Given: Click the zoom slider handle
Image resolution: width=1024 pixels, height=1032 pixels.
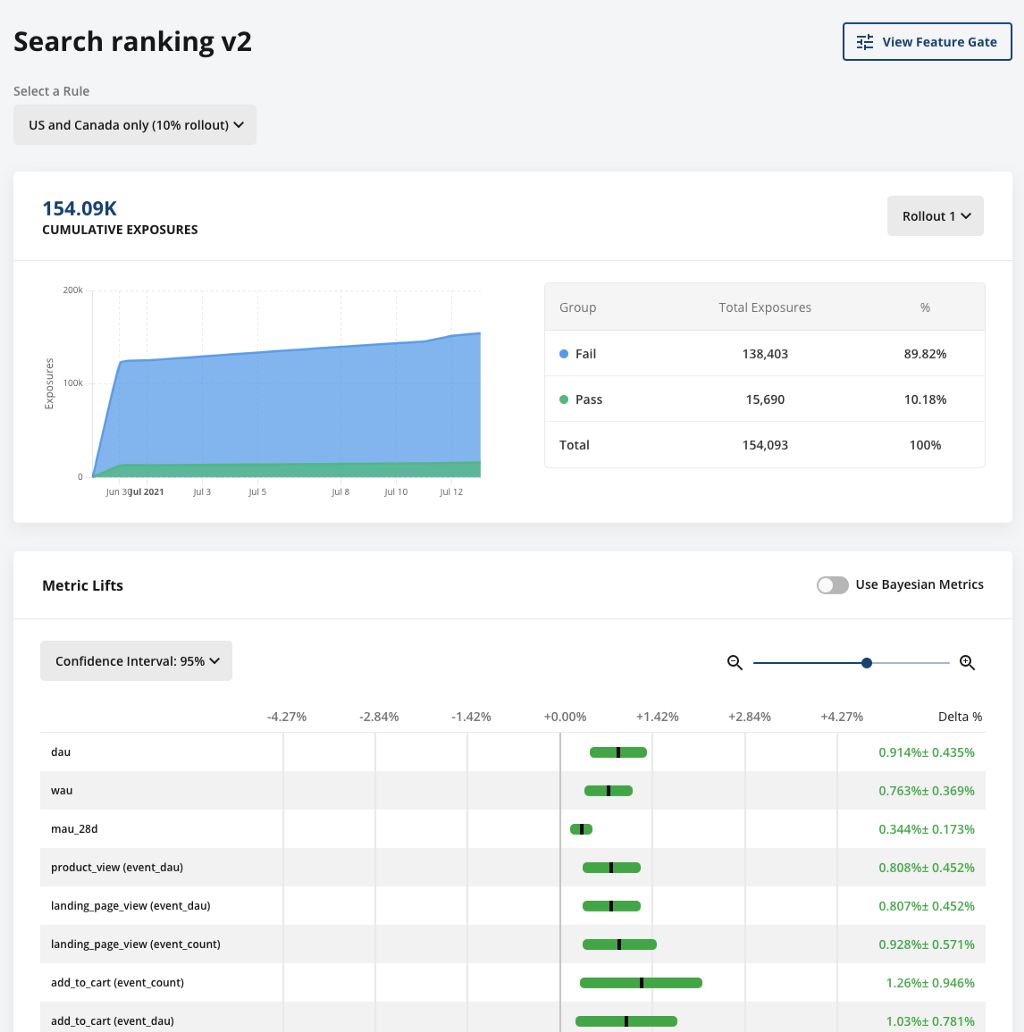Looking at the screenshot, I should click(867, 663).
